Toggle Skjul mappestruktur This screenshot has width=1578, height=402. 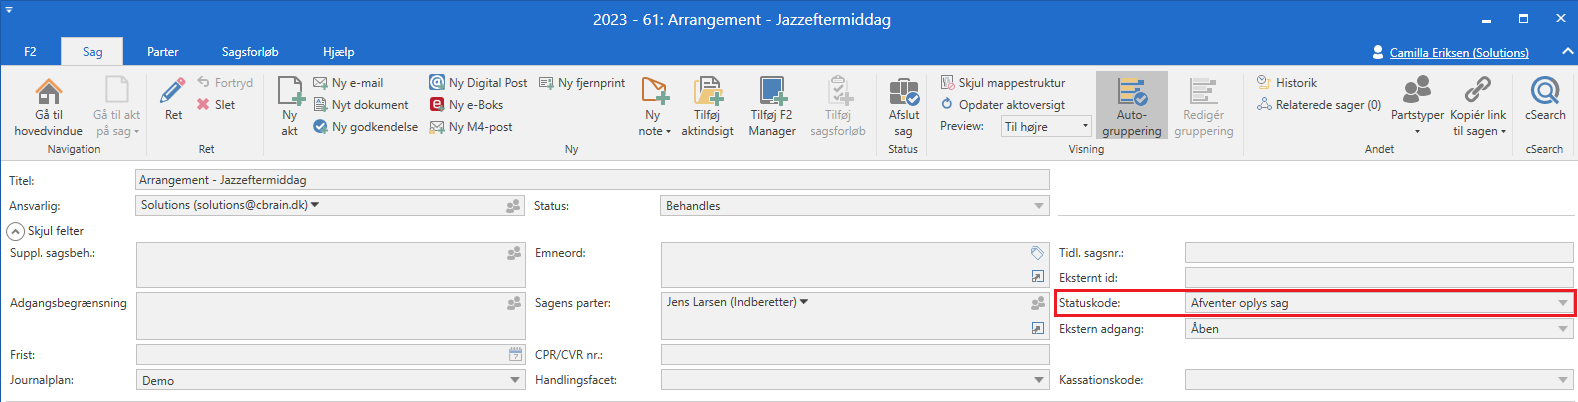pos(1002,83)
